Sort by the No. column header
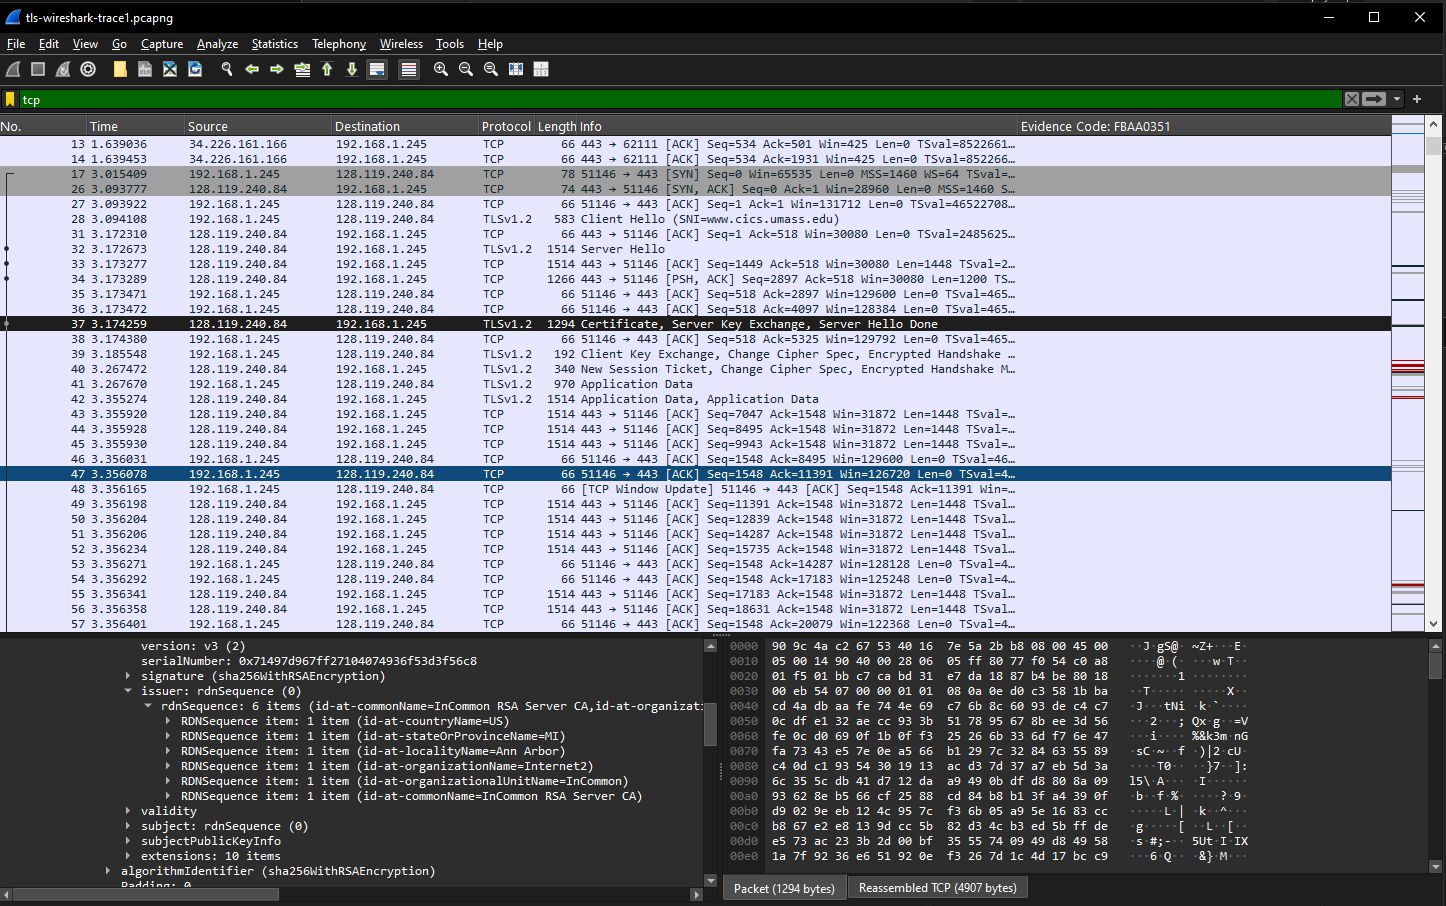This screenshot has height=906, width=1446. pos(43,126)
